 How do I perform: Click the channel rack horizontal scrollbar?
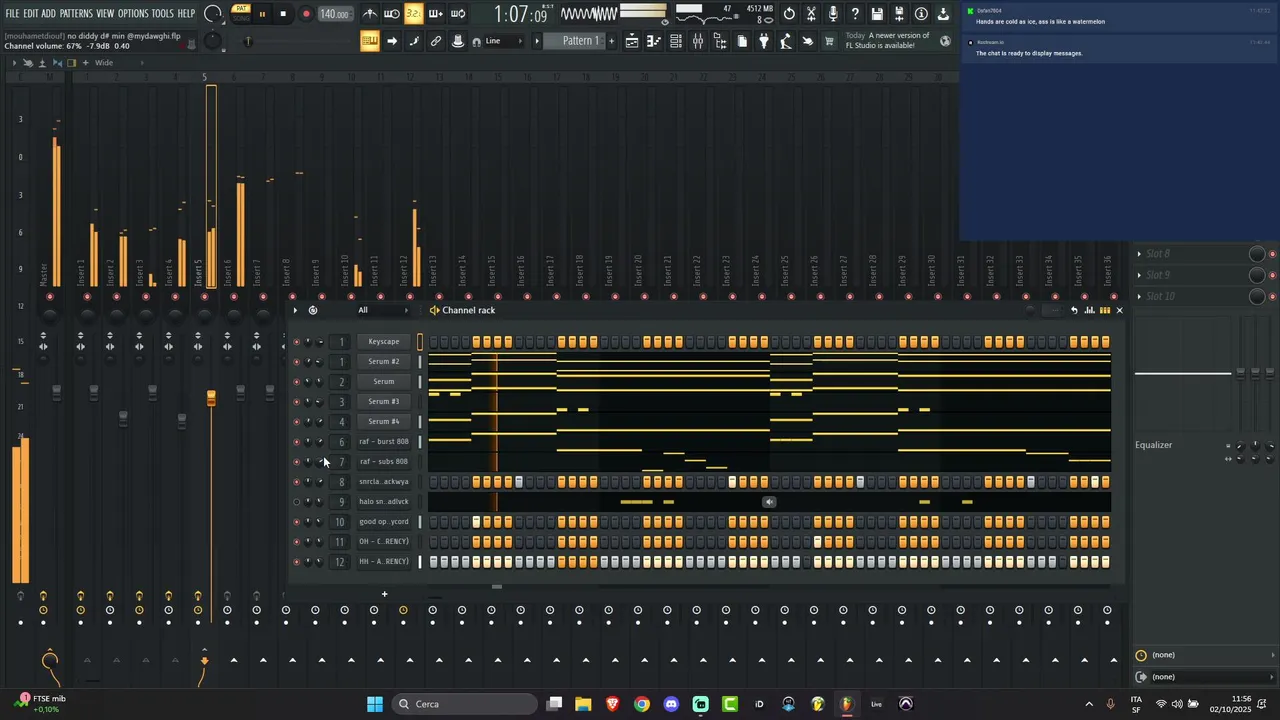pyautogui.click(x=497, y=587)
